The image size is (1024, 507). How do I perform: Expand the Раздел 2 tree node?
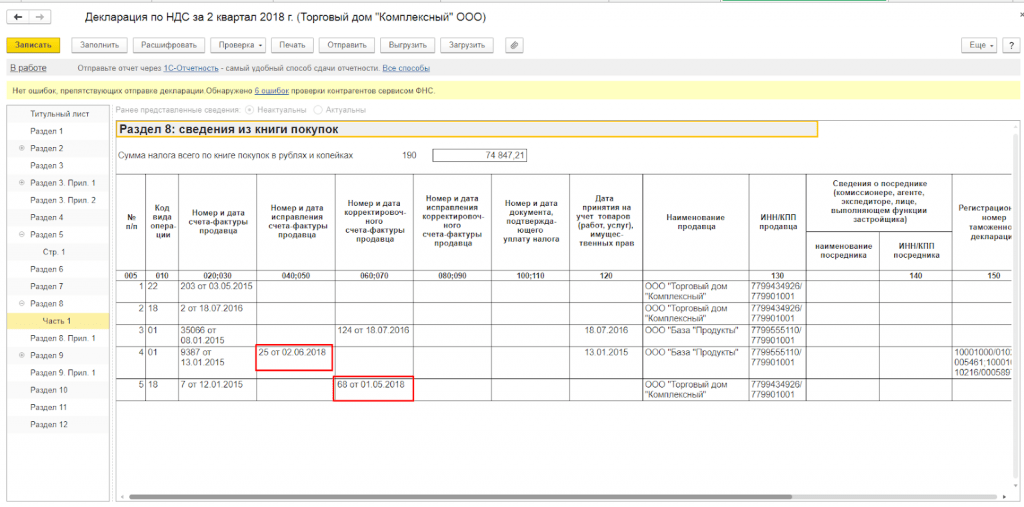point(22,148)
